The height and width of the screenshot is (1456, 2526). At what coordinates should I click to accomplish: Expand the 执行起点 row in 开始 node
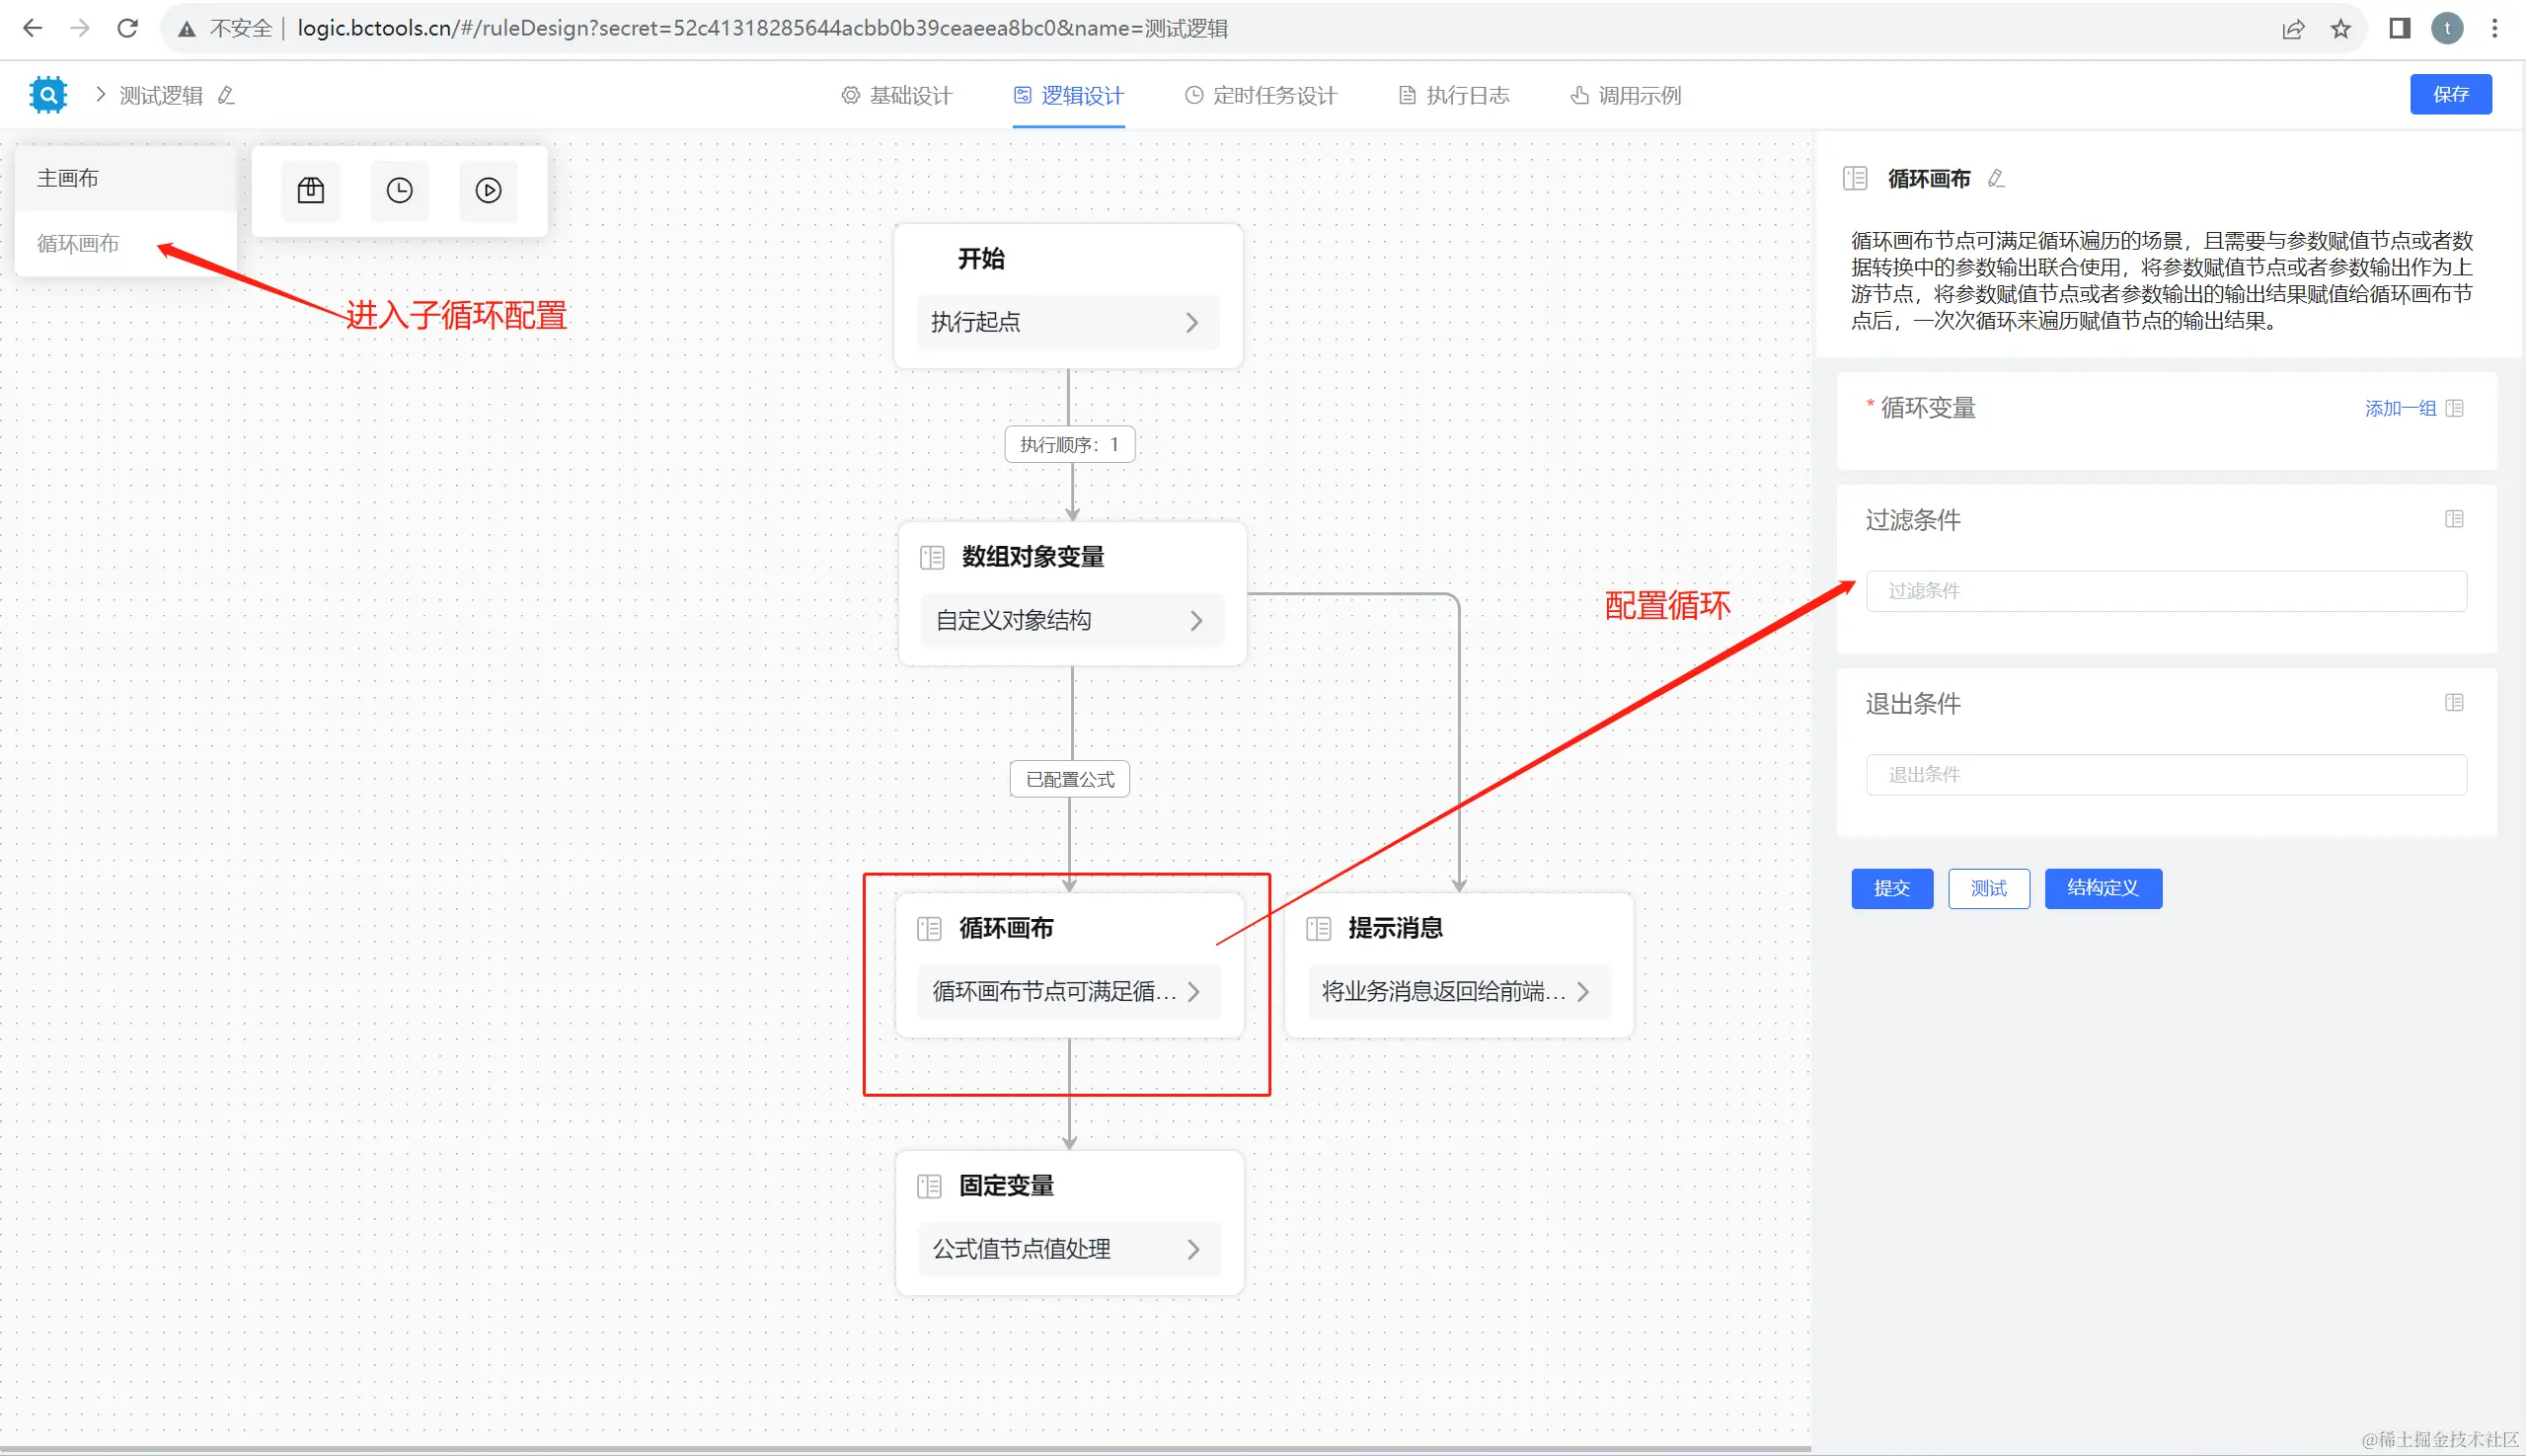(x=1191, y=323)
